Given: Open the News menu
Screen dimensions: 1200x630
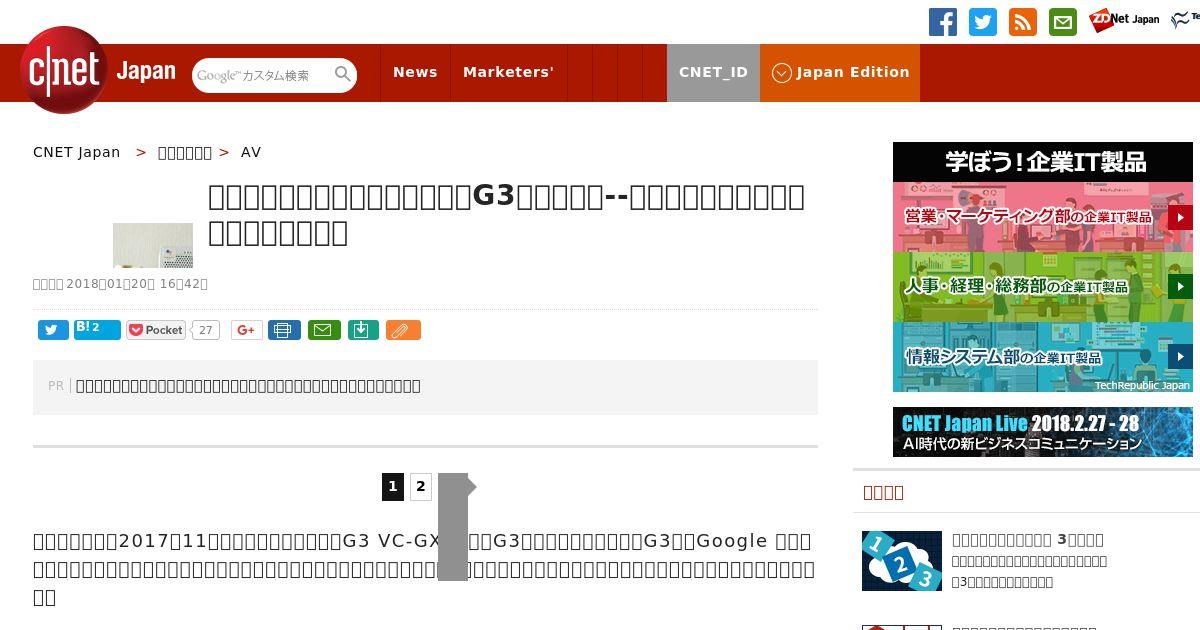Looking at the screenshot, I should [x=415, y=72].
